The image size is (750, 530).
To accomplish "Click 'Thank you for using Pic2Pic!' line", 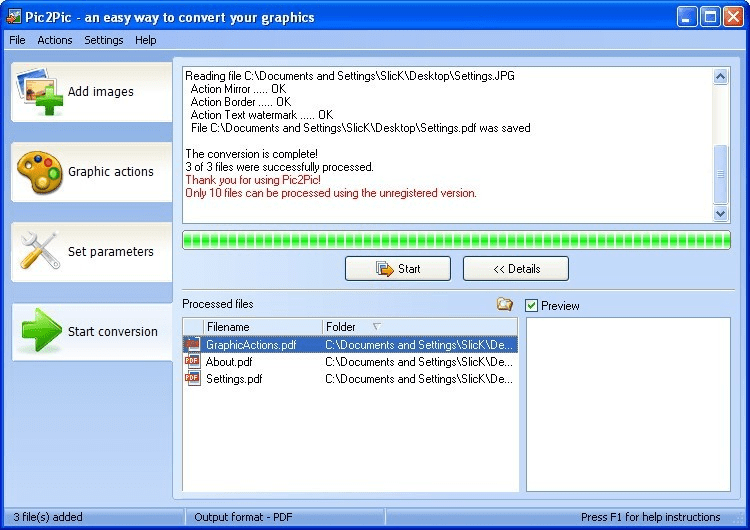I will [253, 180].
